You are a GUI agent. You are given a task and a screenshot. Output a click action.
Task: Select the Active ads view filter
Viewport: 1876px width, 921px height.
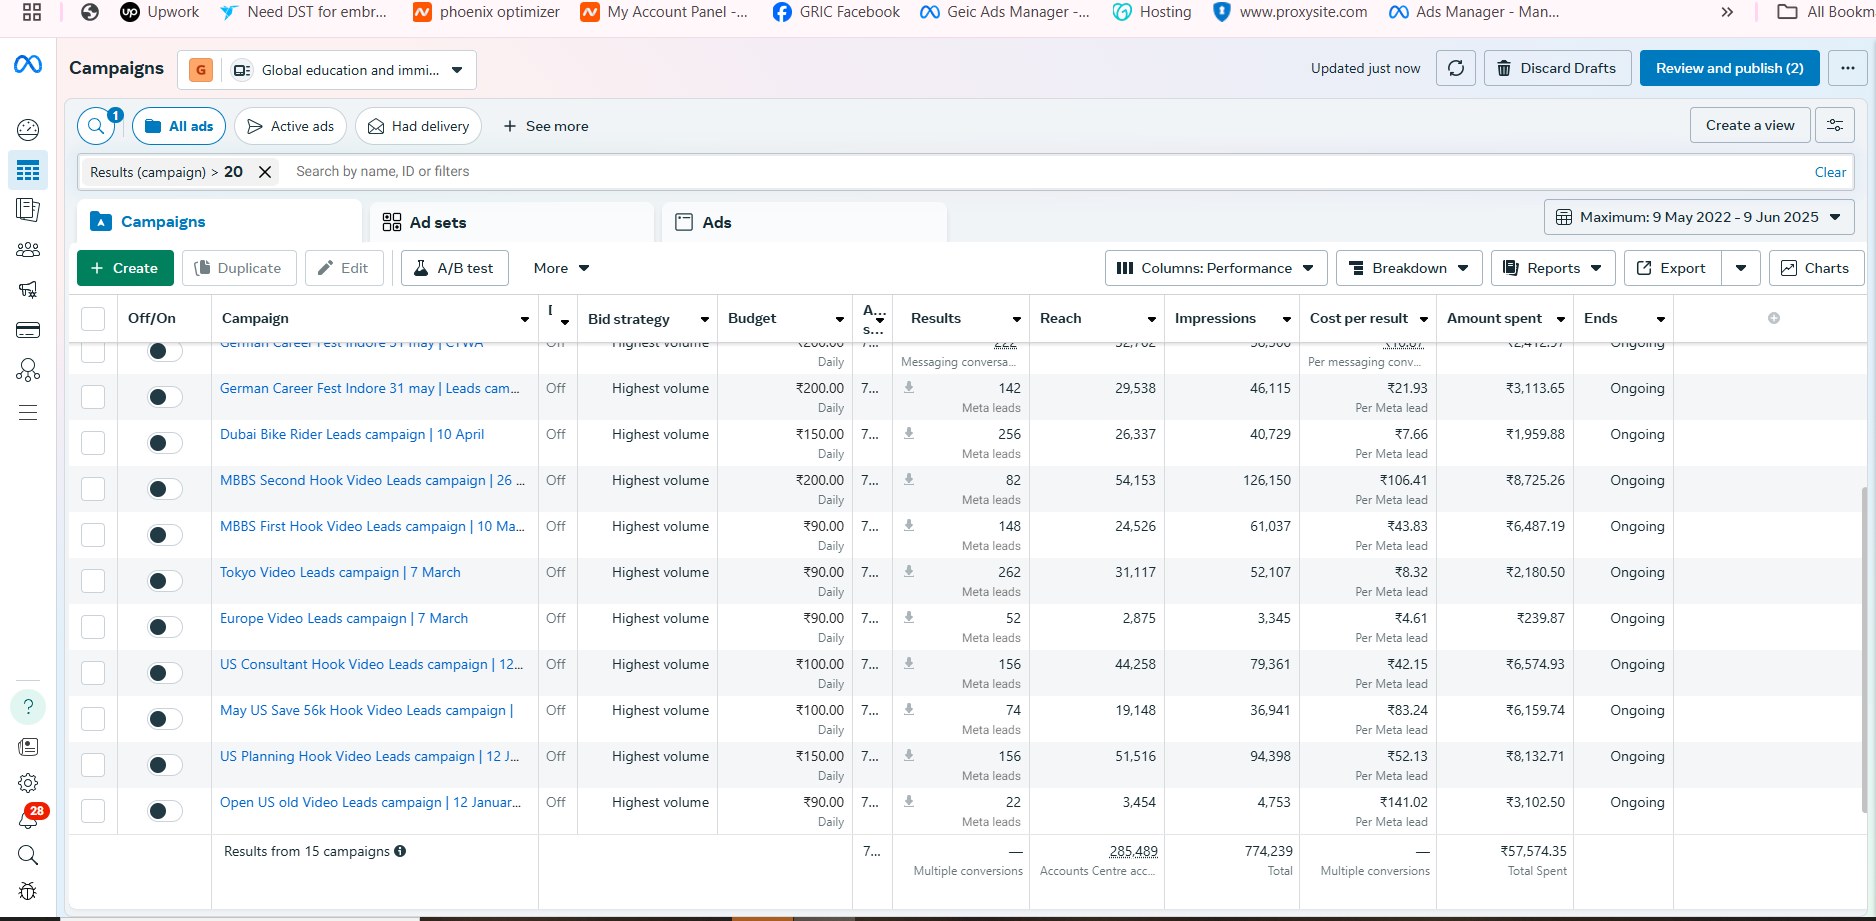(291, 126)
